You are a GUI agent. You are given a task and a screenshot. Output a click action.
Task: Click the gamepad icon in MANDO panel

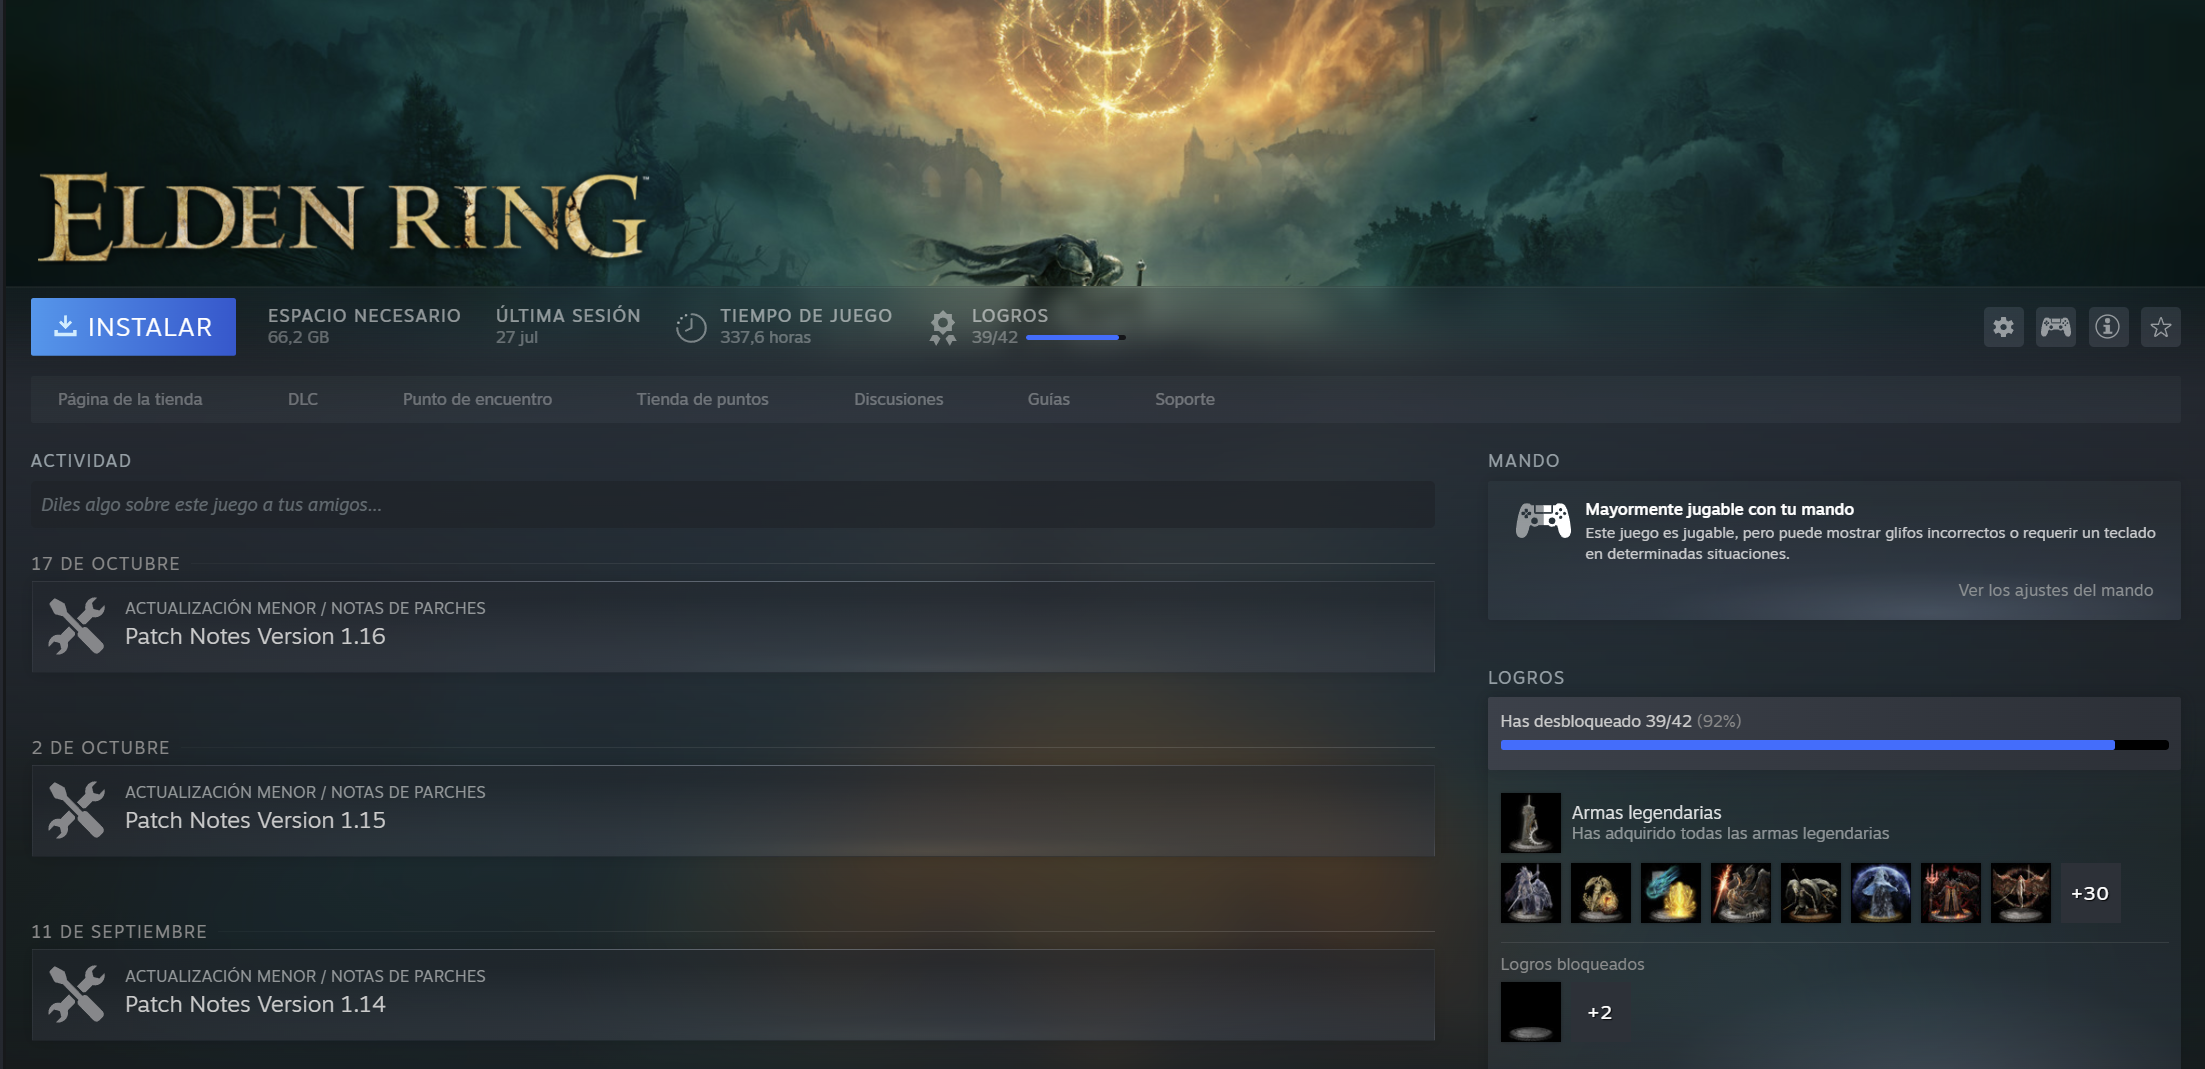click(x=1543, y=520)
